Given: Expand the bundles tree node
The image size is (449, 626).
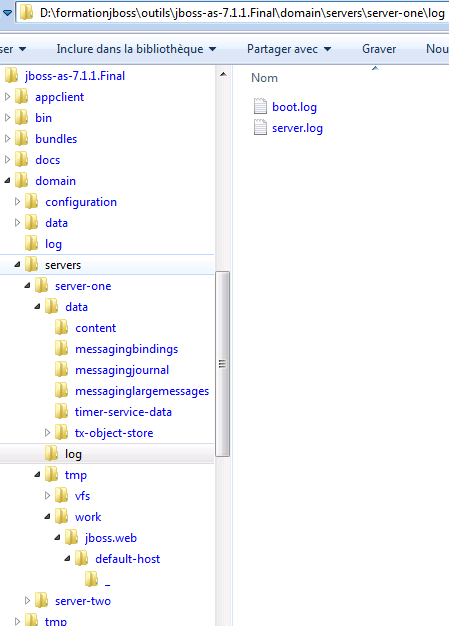Looking at the screenshot, I should pyautogui.click(x=7, y=138).
